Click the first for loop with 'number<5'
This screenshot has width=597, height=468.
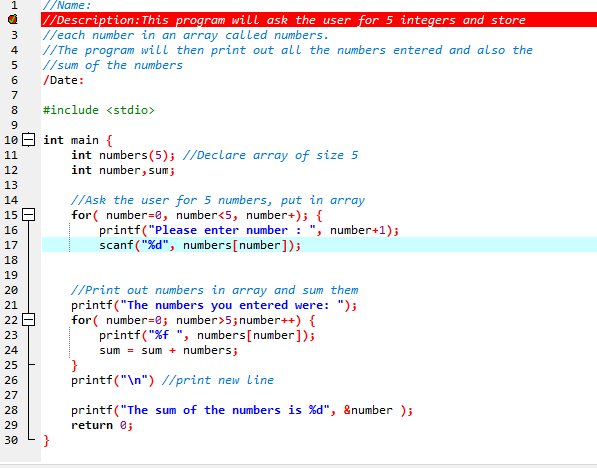point(197,215)
